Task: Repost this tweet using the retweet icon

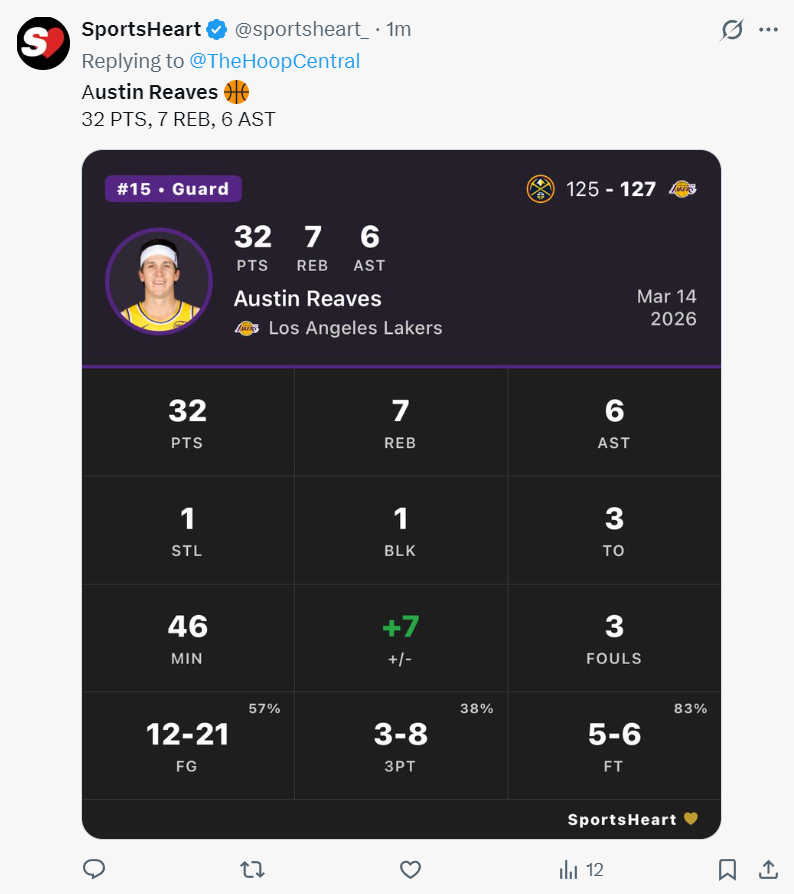Action: [252, 869]
